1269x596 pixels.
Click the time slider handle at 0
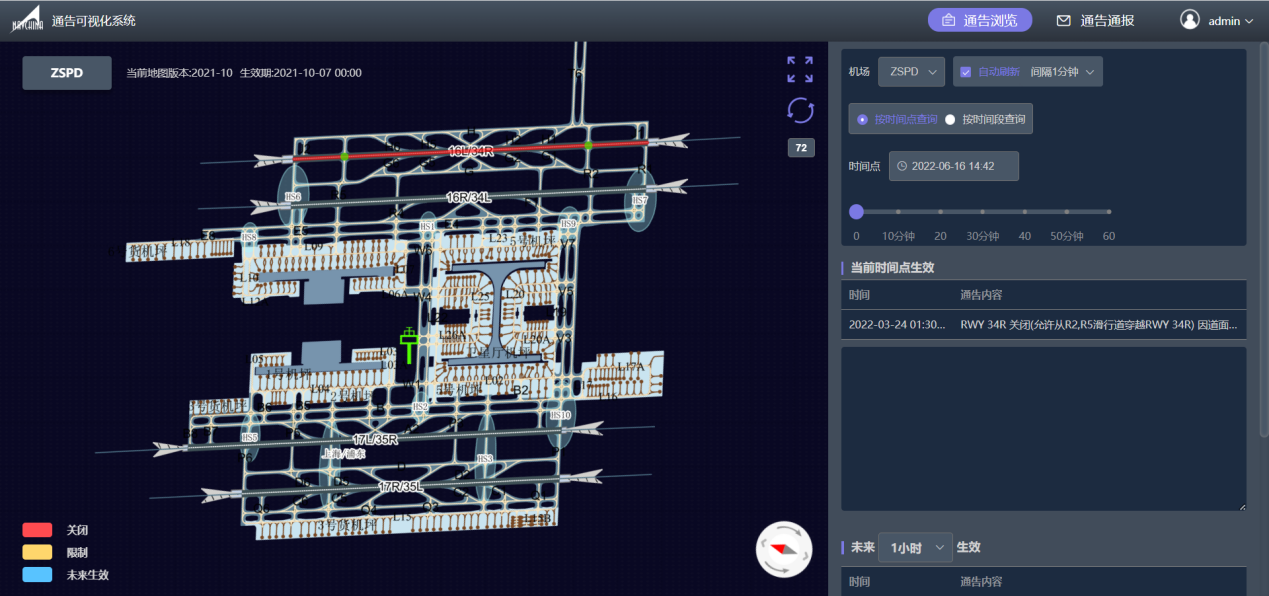856,212
